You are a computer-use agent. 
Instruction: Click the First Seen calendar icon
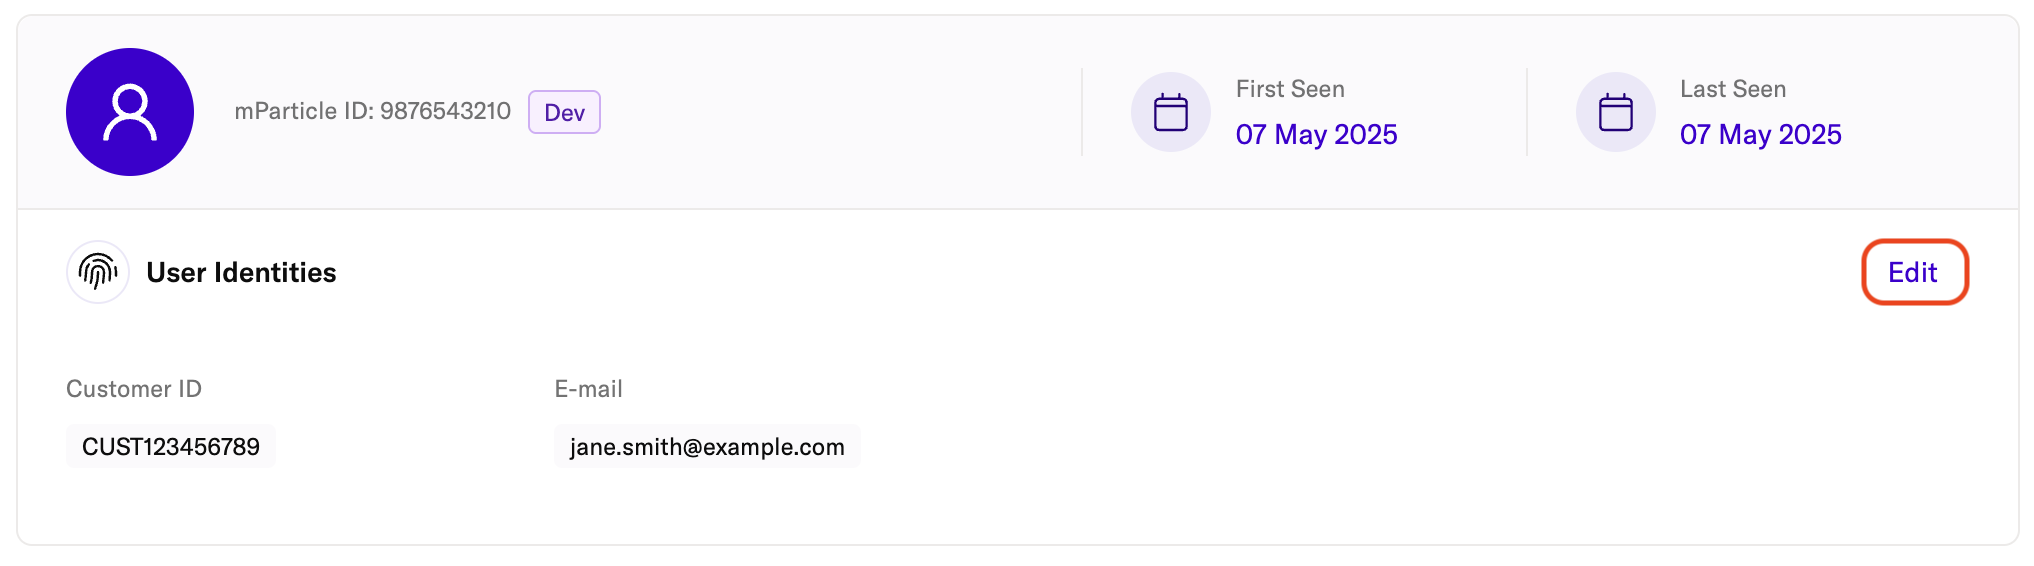pos(1171,112)
